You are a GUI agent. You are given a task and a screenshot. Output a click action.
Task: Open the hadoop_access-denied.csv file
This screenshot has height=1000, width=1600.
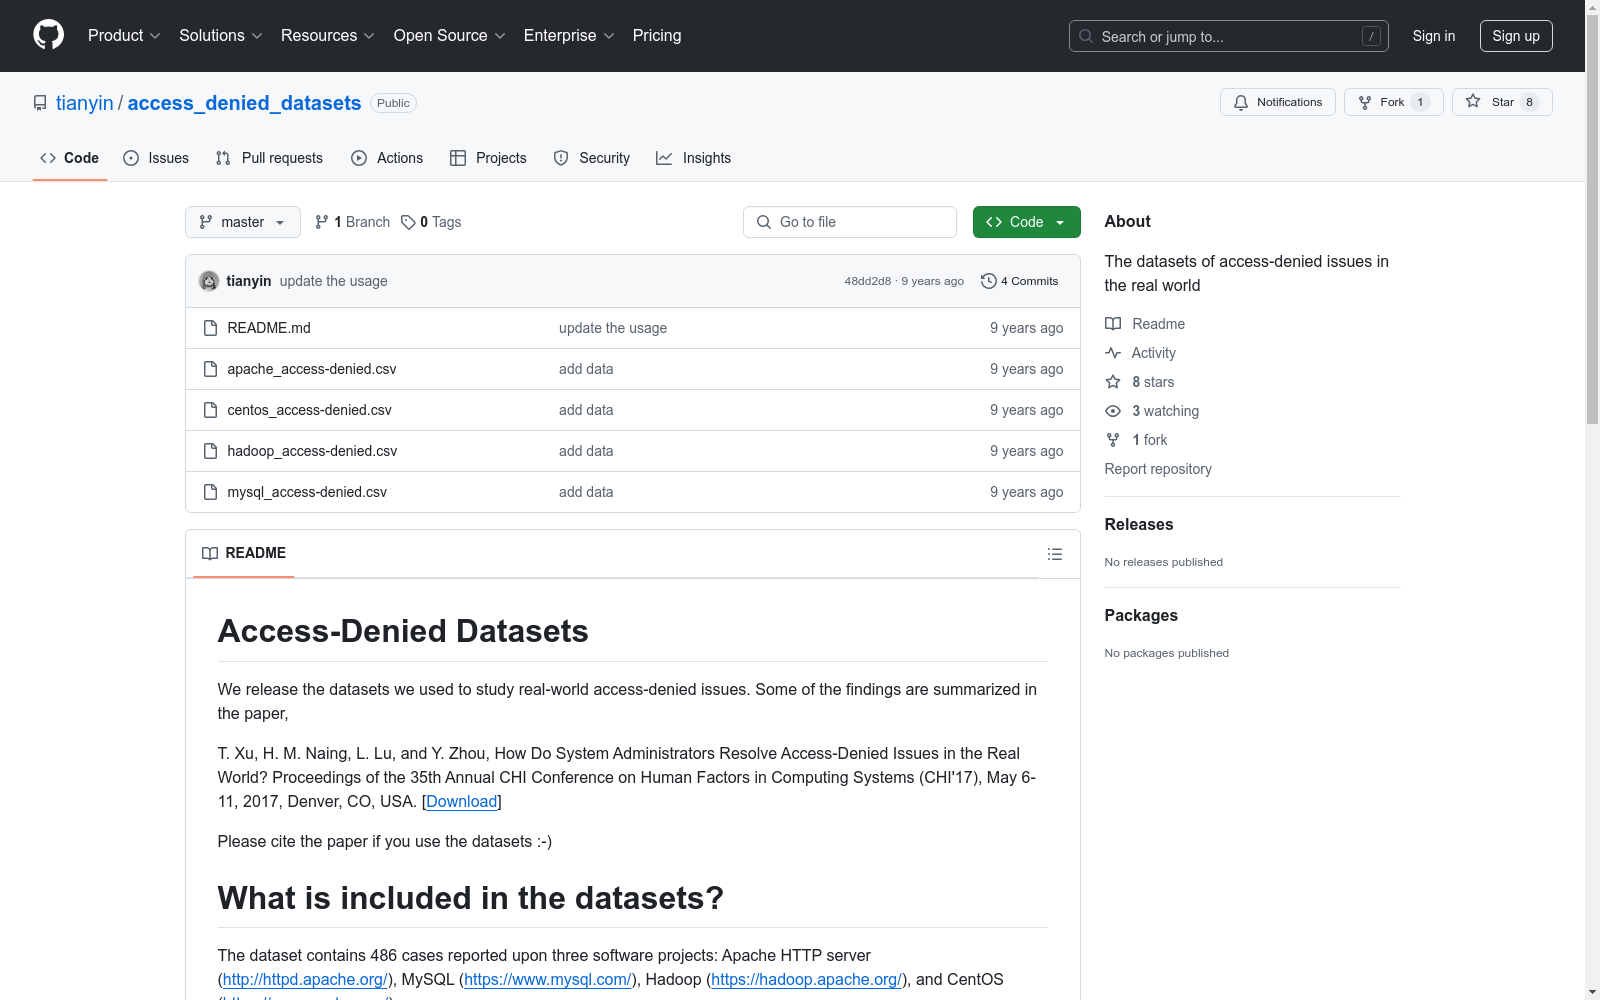(312, 451)
